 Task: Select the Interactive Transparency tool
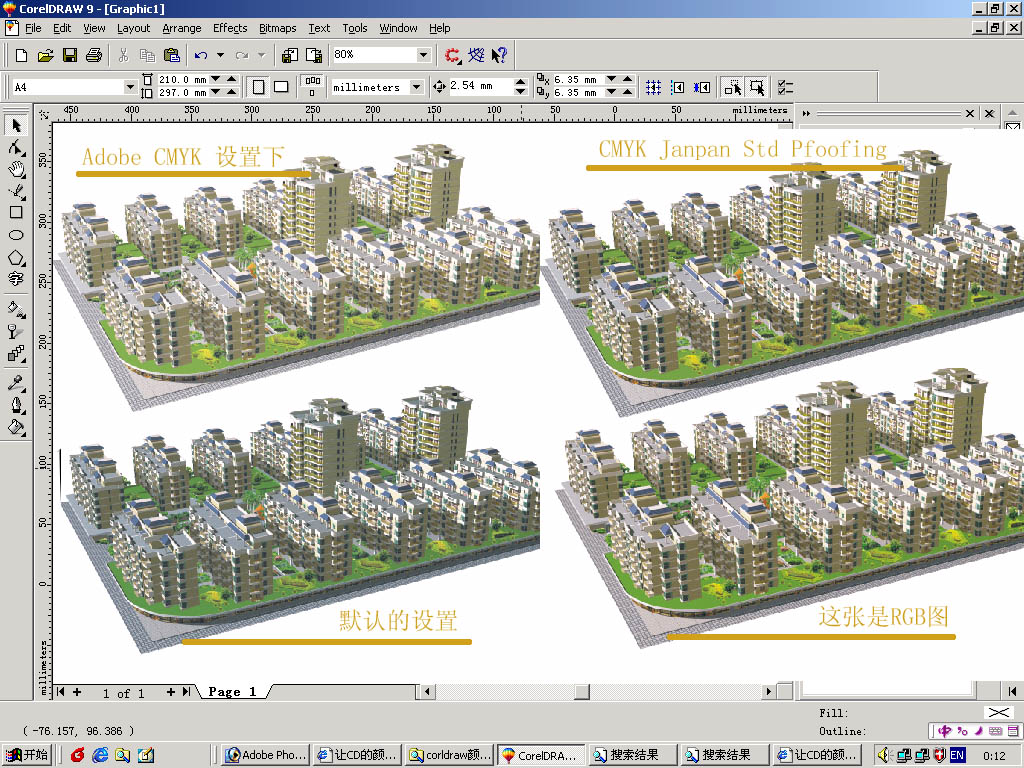point(16,332)
